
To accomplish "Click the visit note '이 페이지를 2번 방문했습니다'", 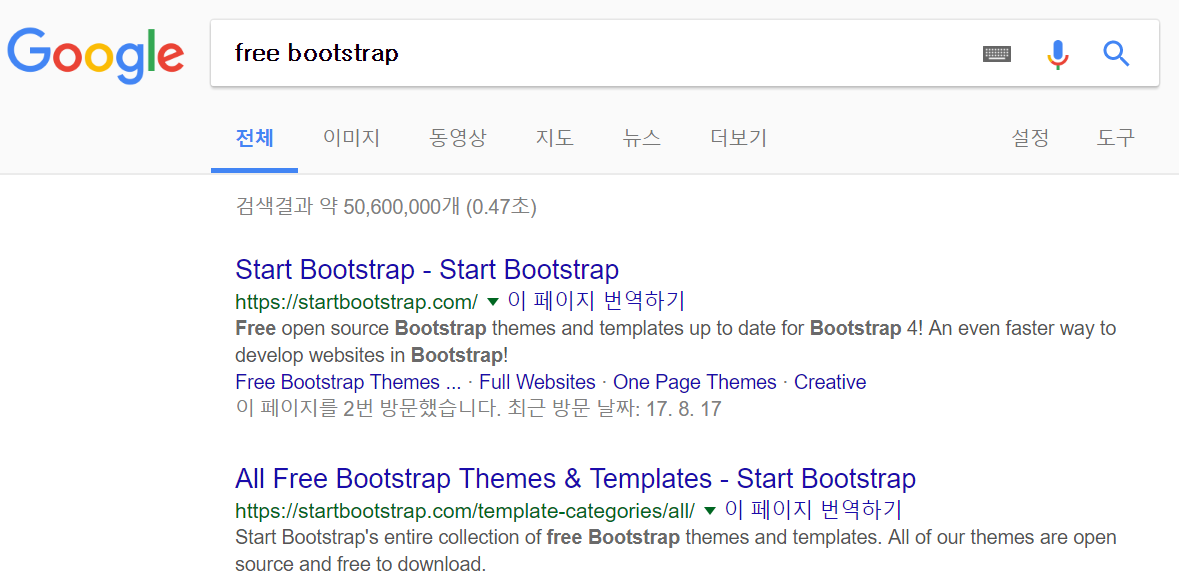I will click(x=364, y=409).
